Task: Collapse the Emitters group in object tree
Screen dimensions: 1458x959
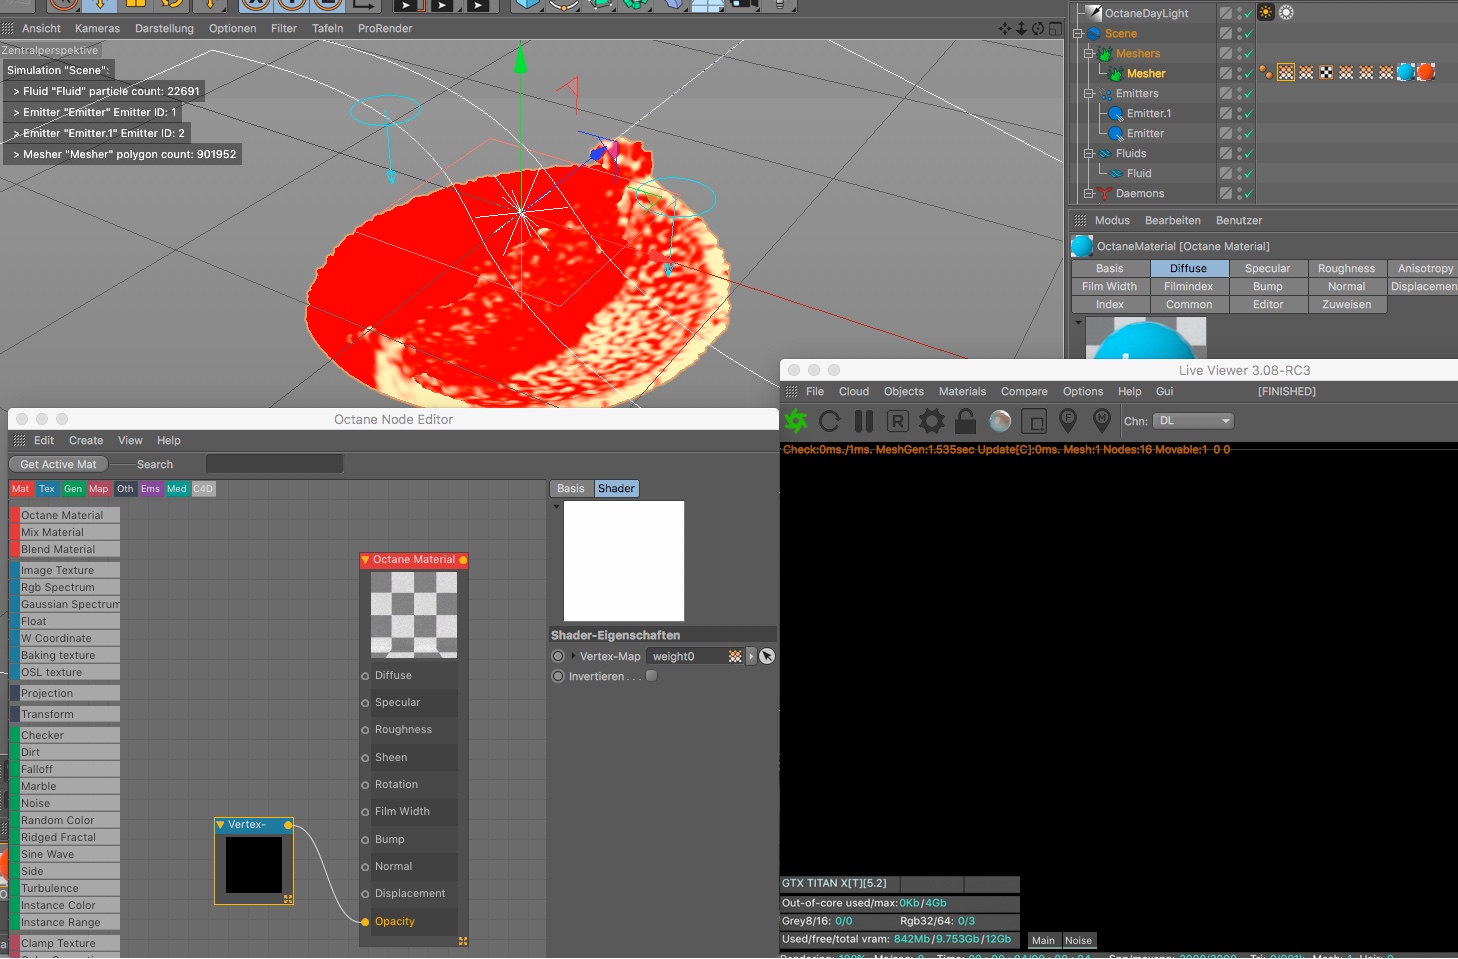Action: coord(1089,94)
